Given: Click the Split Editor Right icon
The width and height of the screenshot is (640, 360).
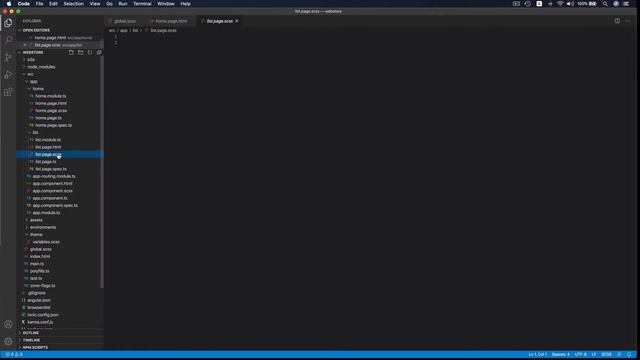Looking at the screenshot, I should tap(617, 21).
